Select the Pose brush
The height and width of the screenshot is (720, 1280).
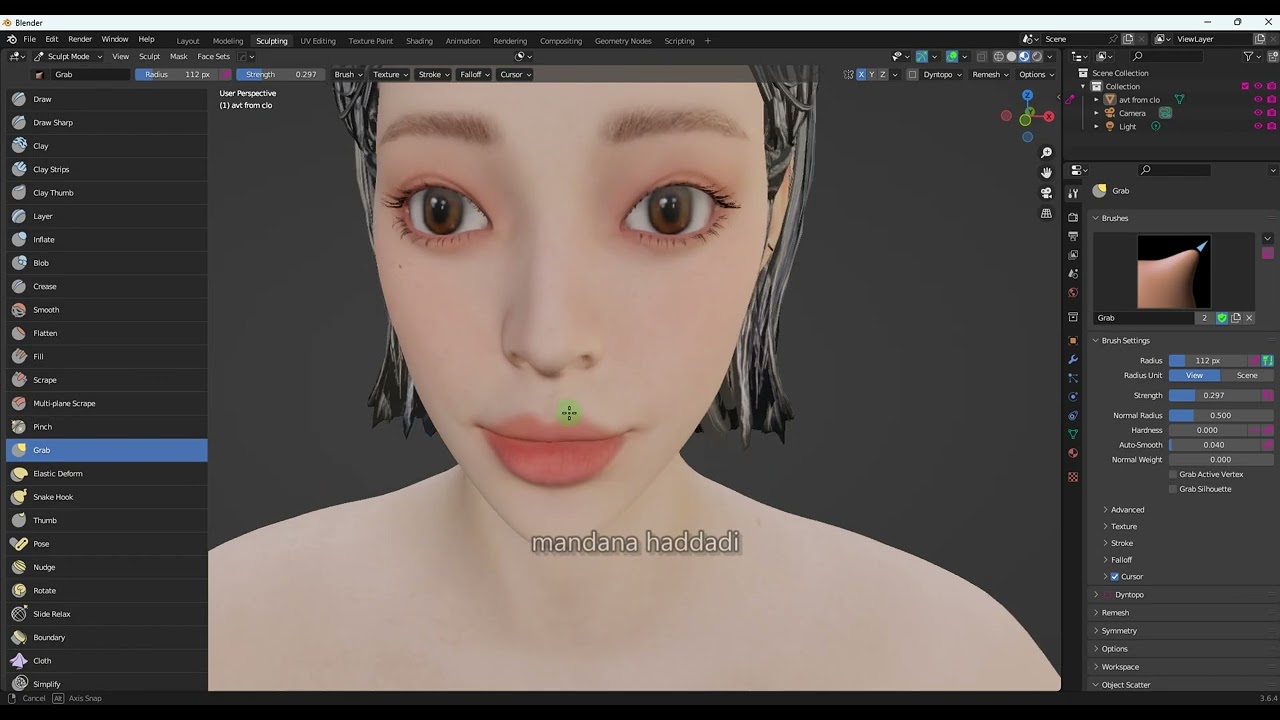click(x=106, y=544)
